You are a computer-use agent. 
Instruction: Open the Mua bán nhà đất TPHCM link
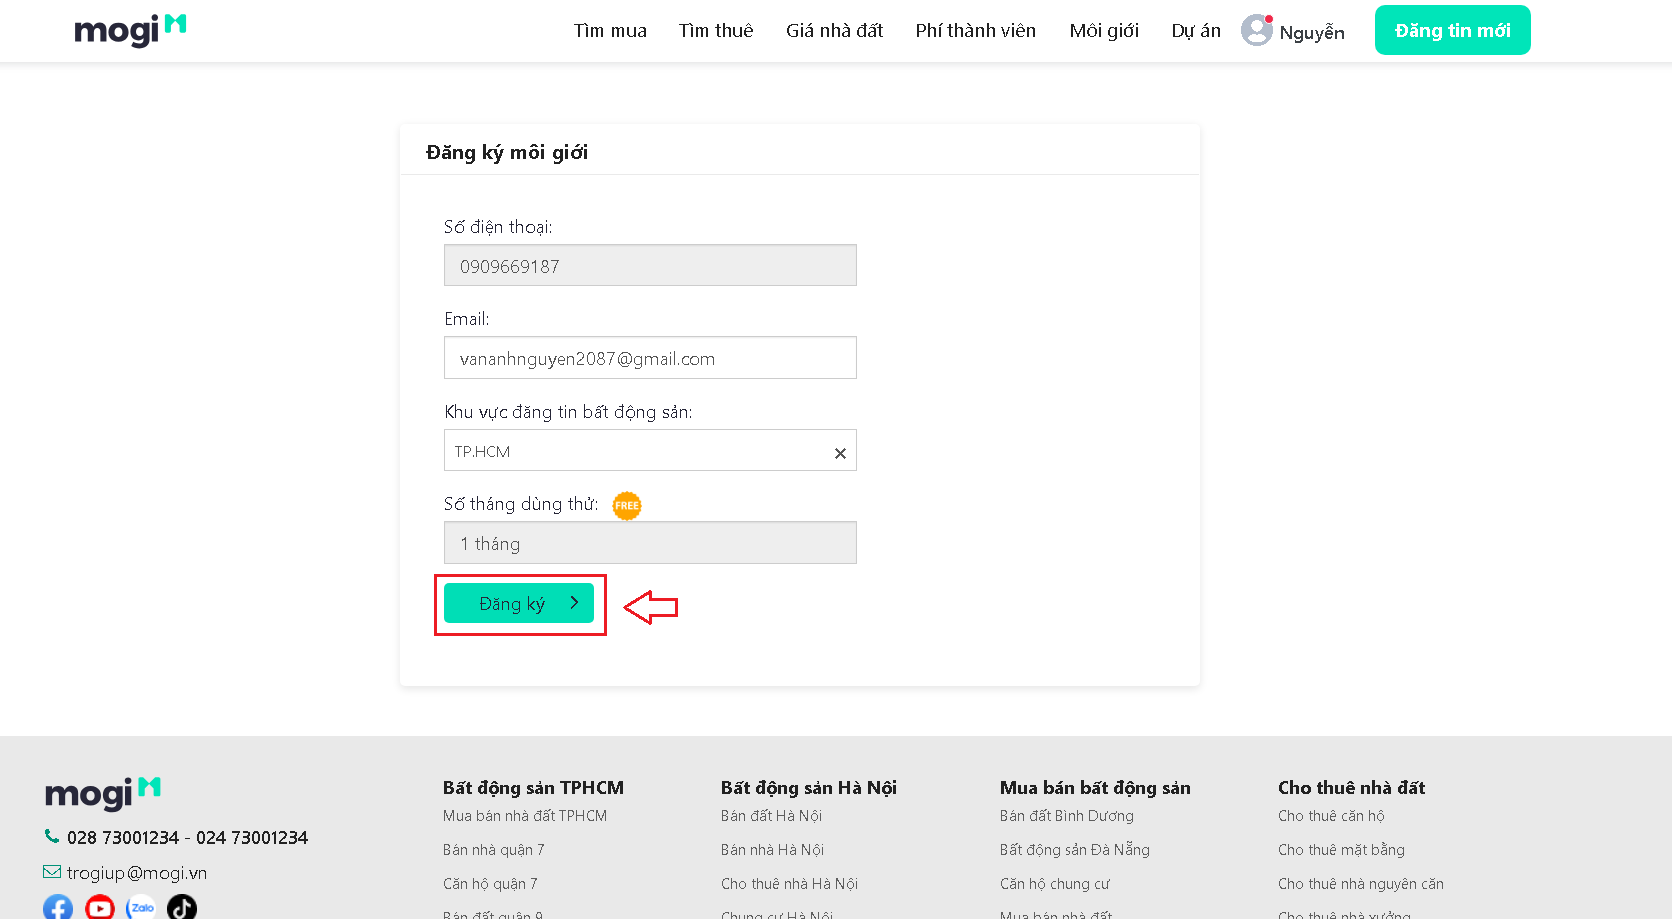525,816
